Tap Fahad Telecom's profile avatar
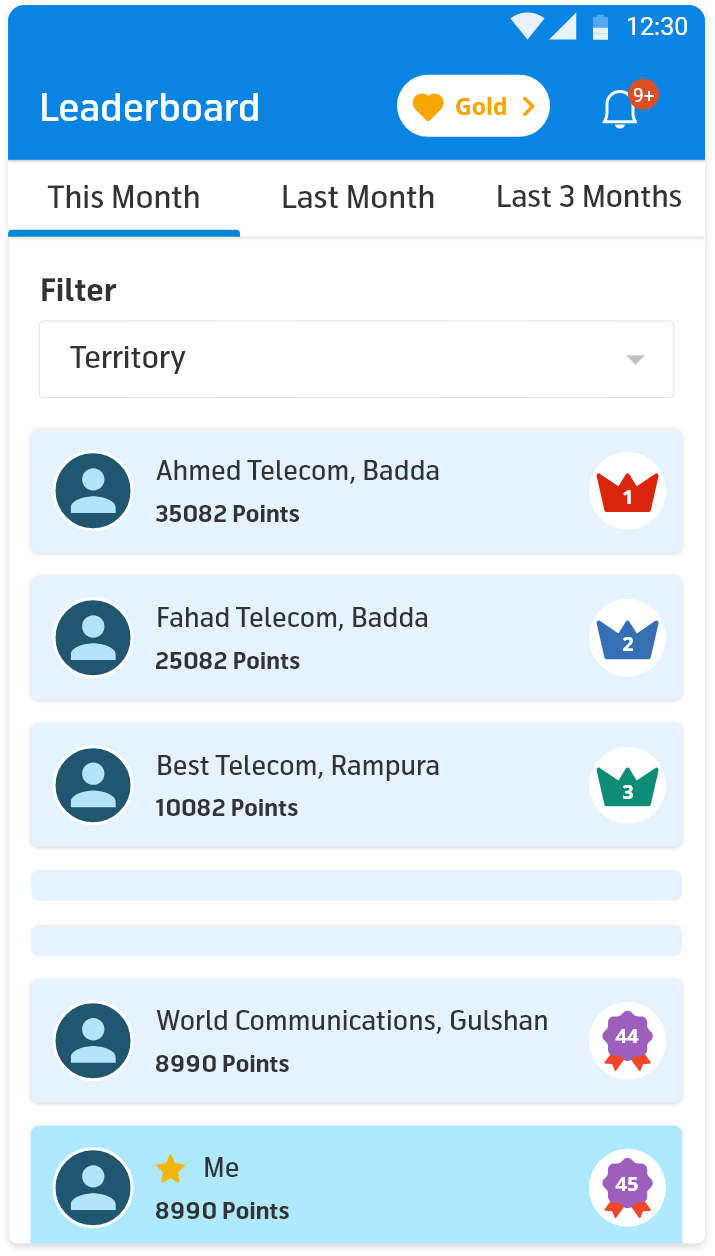The image size is (715, 1256). pos(93,638)
